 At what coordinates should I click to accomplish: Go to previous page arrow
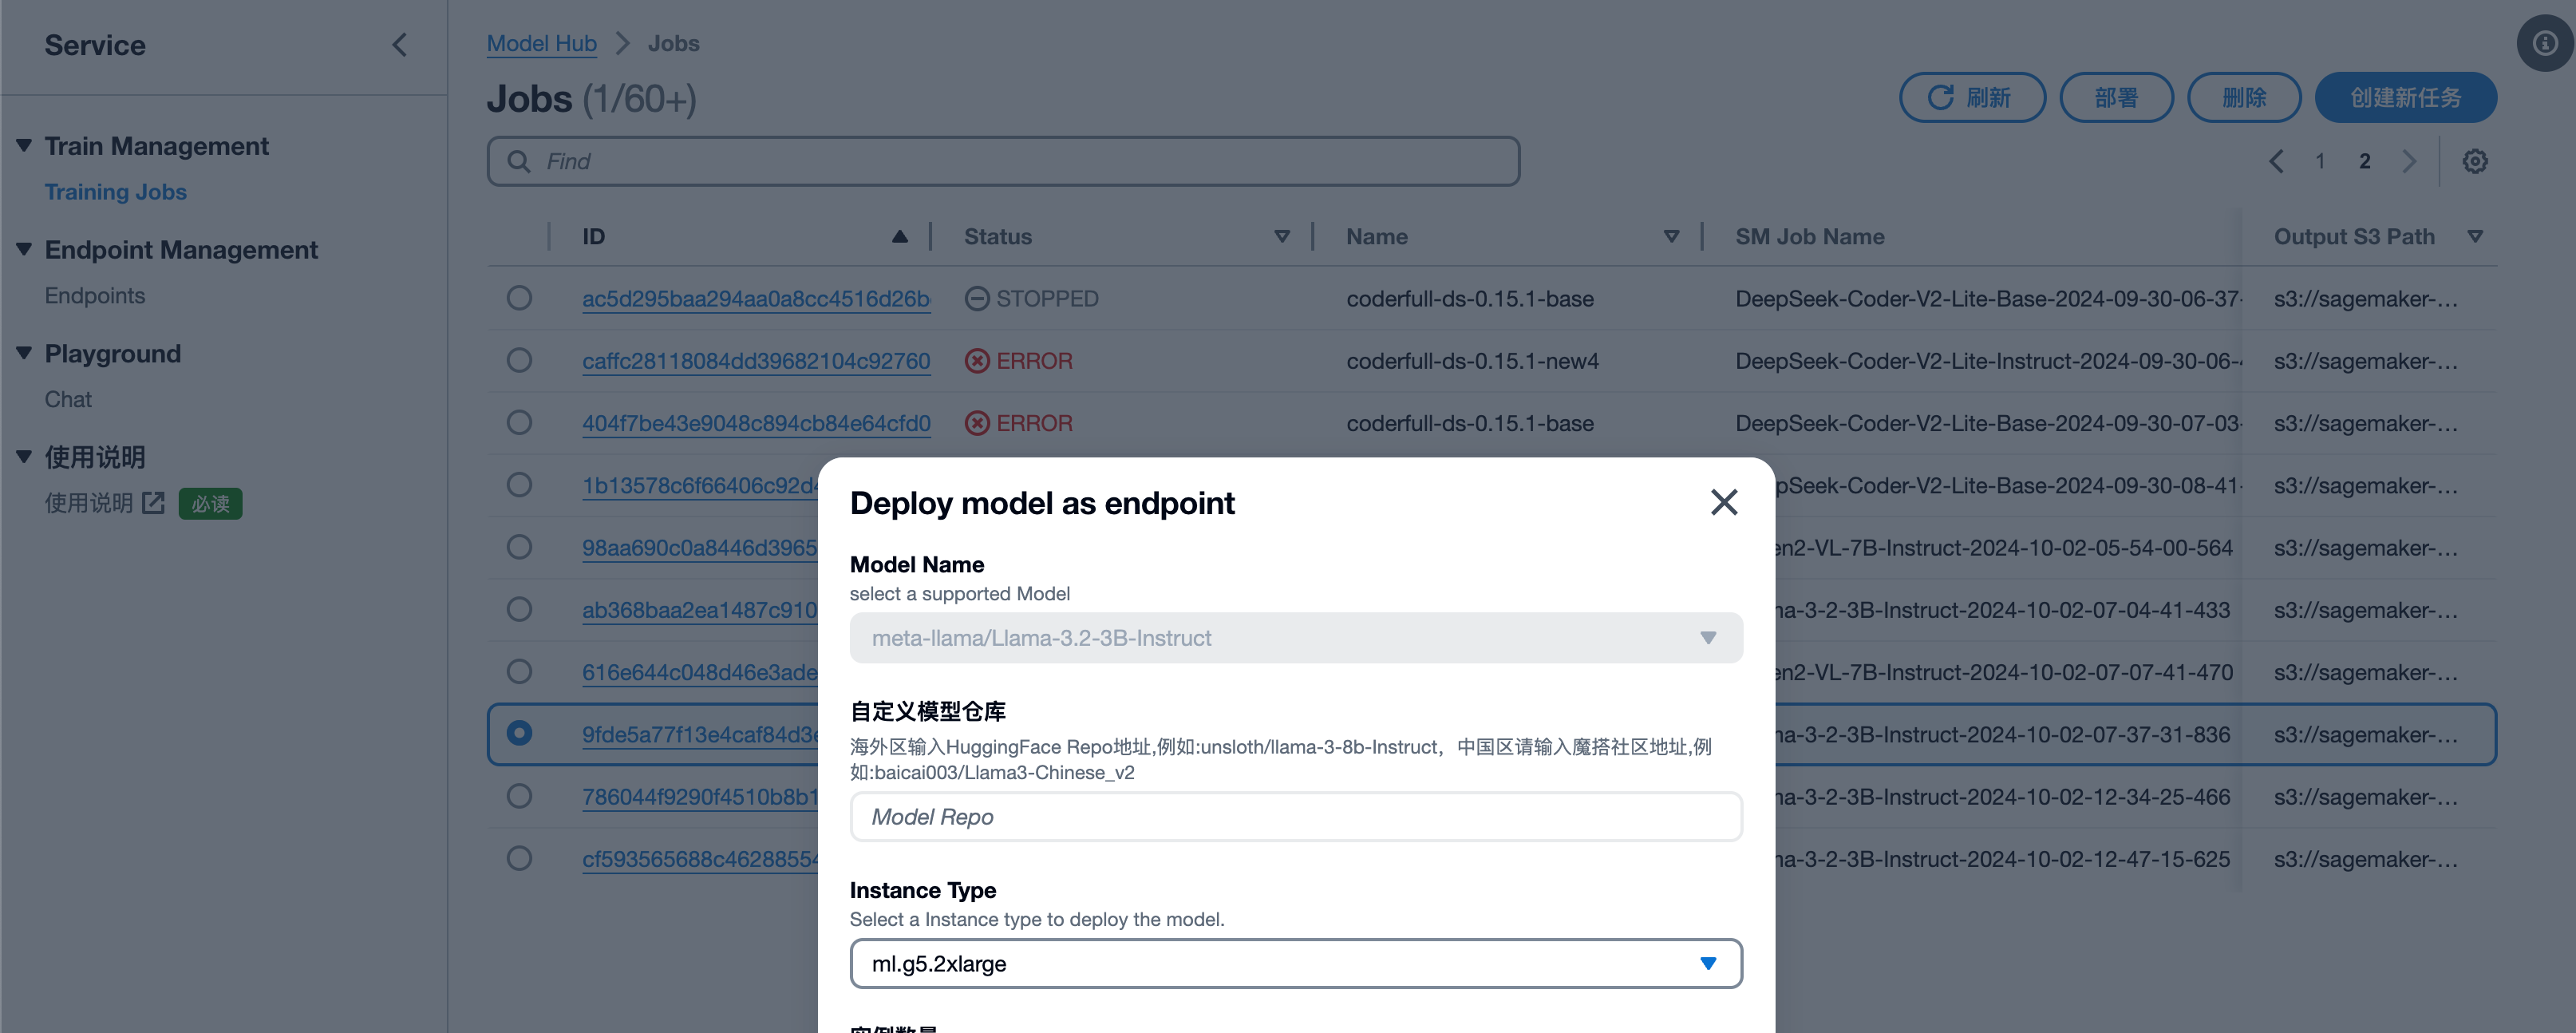click(2275, 161)
